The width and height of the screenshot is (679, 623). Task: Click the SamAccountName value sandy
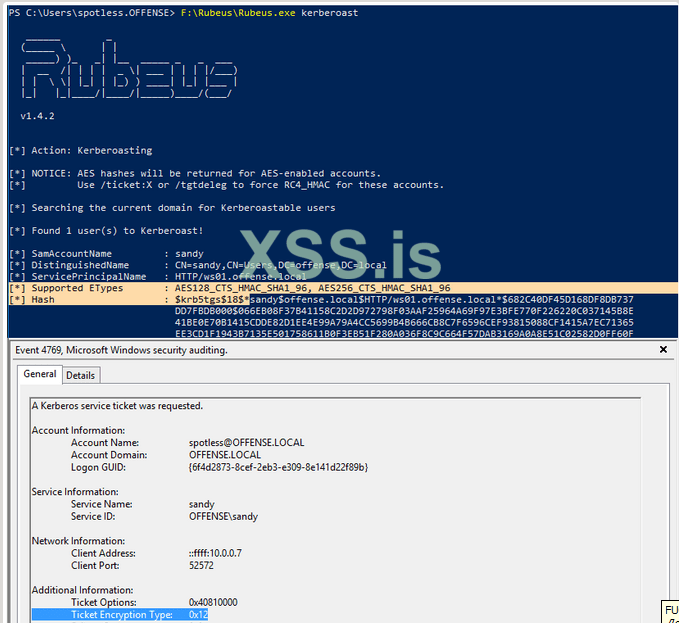pyautogui.click(x=189, y=254)
